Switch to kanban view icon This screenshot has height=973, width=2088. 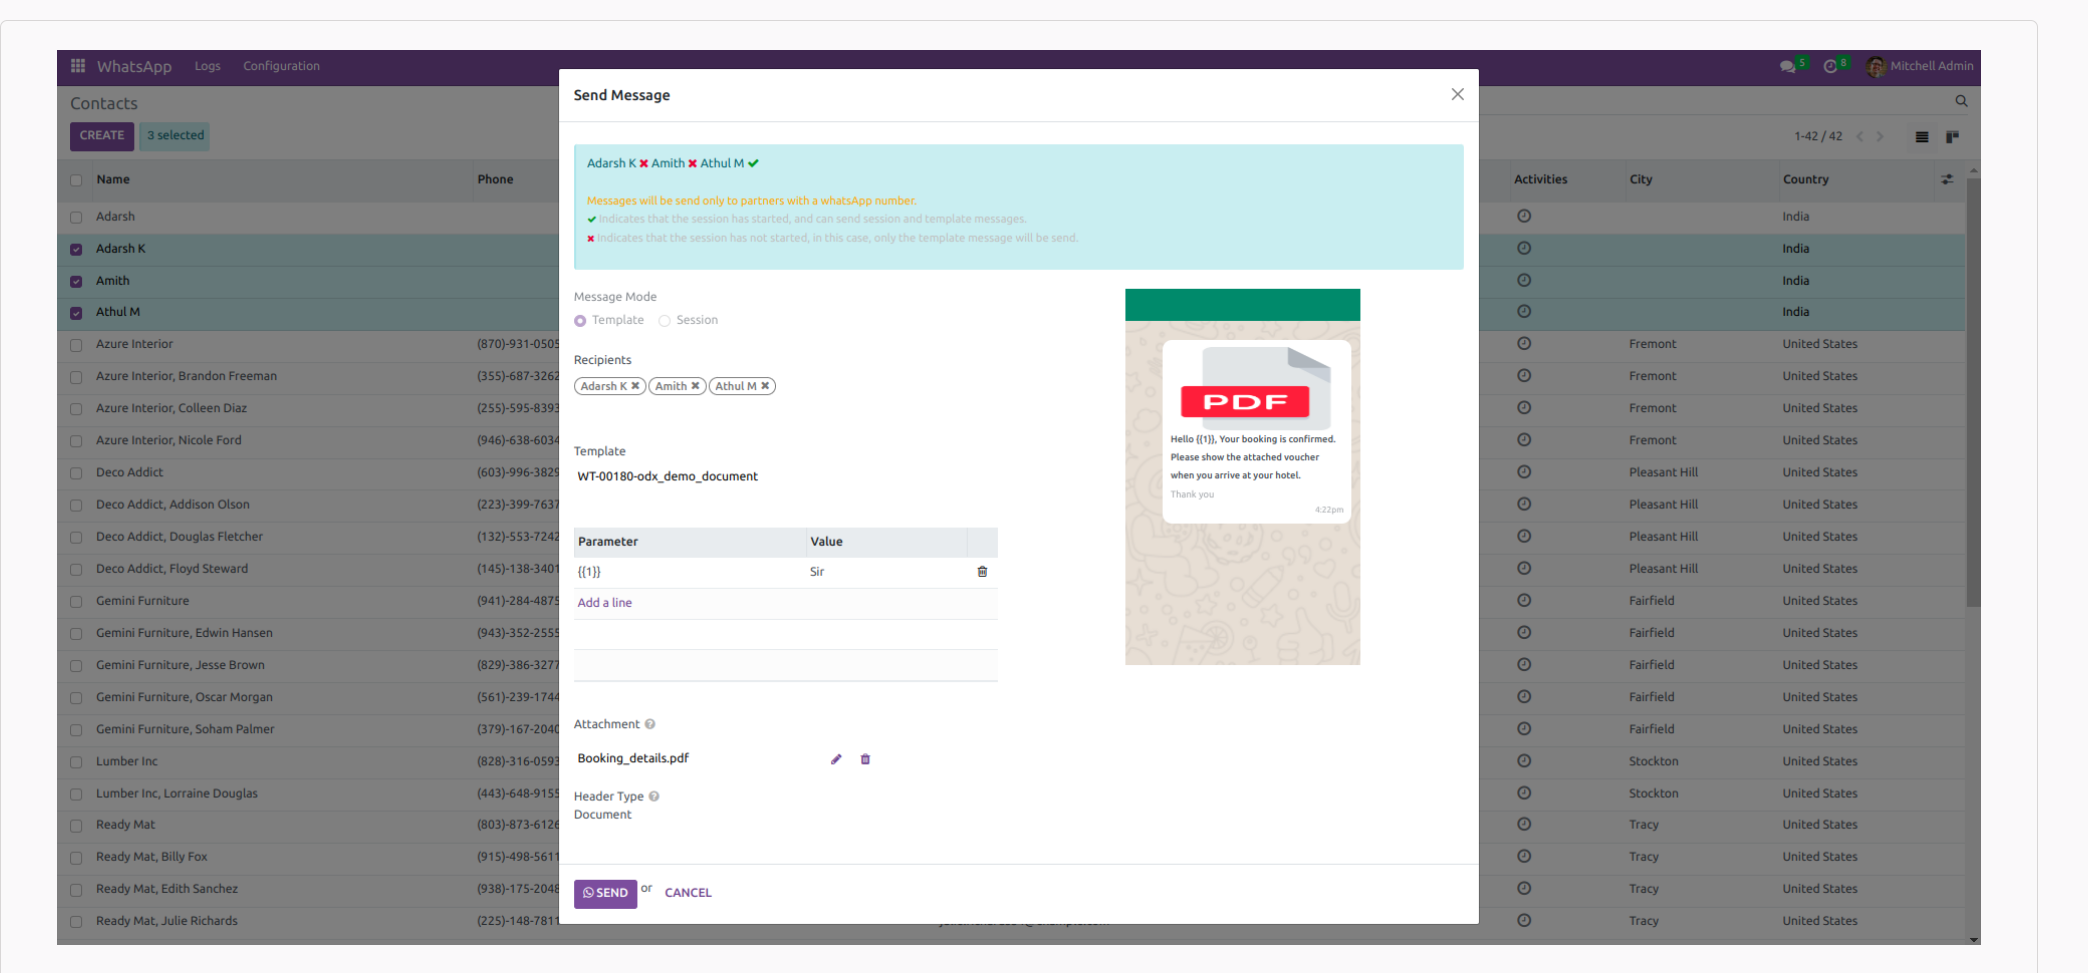pyautogui.click(x=1952, y=137)
